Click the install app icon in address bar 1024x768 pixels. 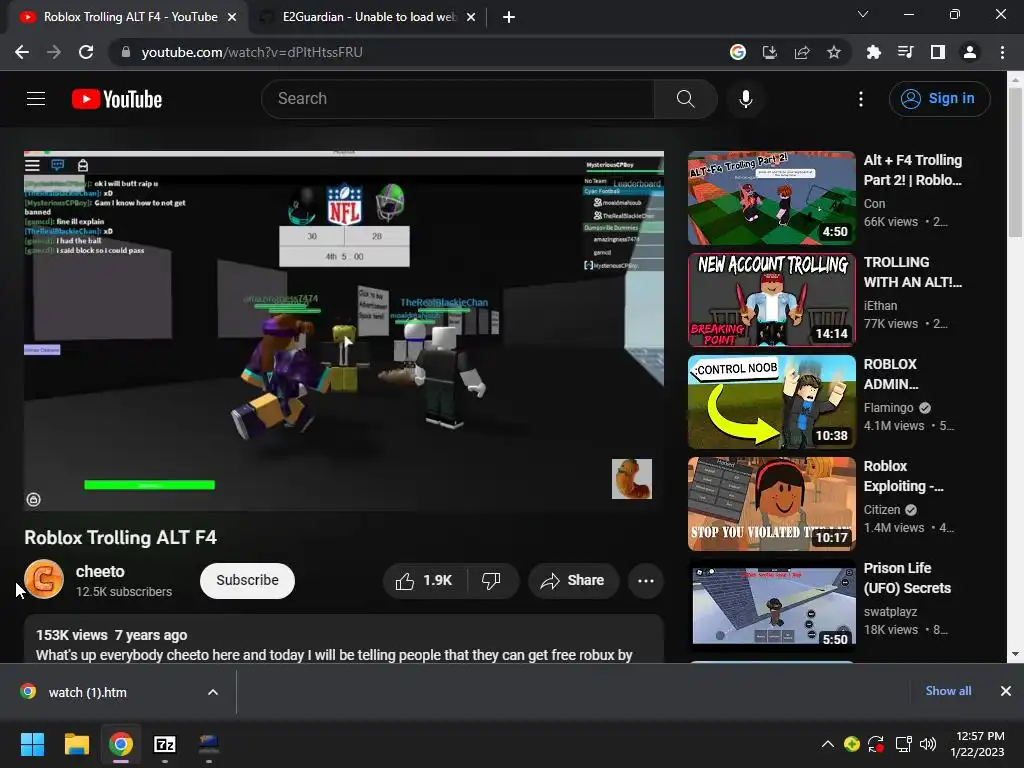tap(770, 52)
